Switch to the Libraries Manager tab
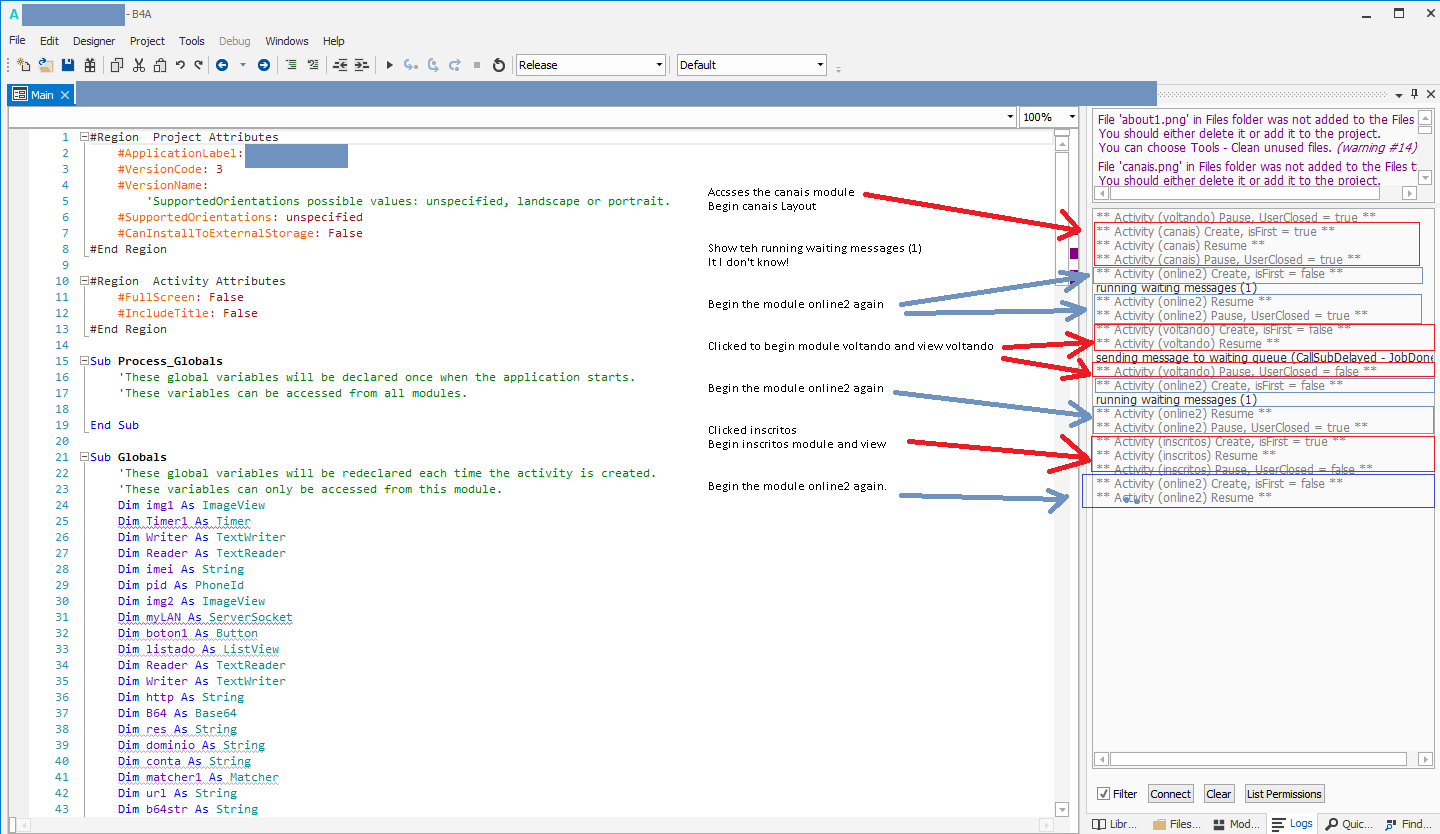The width and height of the screenshot is (1440, 834). coord(1116,824)
